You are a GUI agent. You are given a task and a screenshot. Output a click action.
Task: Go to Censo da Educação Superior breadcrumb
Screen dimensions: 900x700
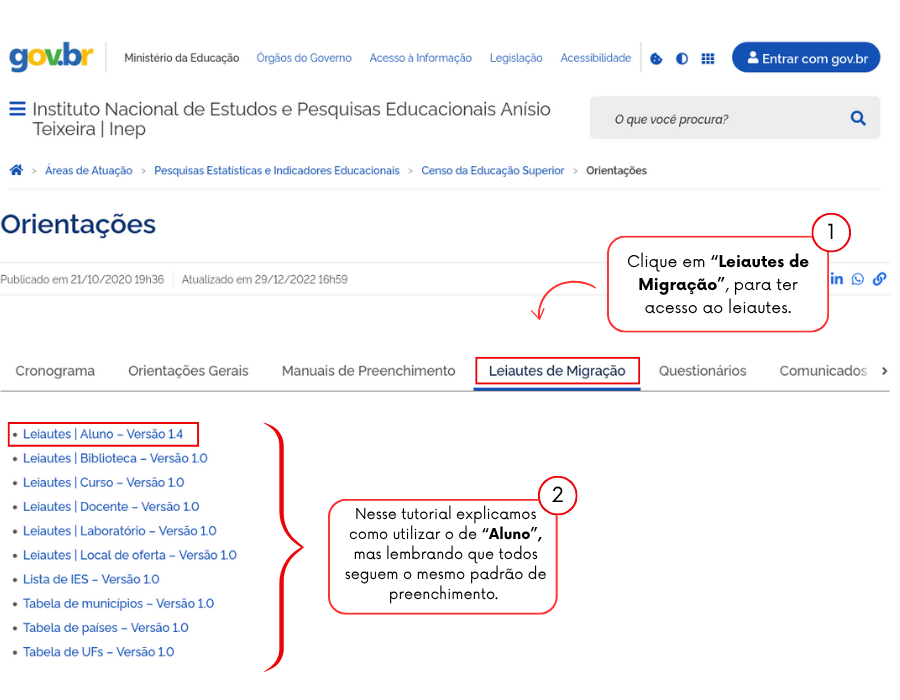pos(492,171)
